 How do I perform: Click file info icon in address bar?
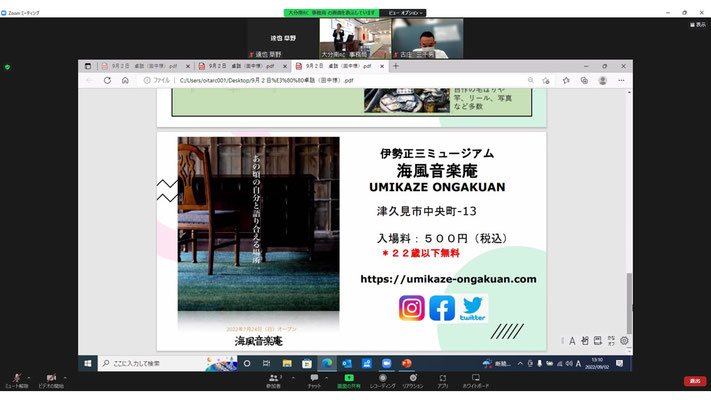point(147,80)
